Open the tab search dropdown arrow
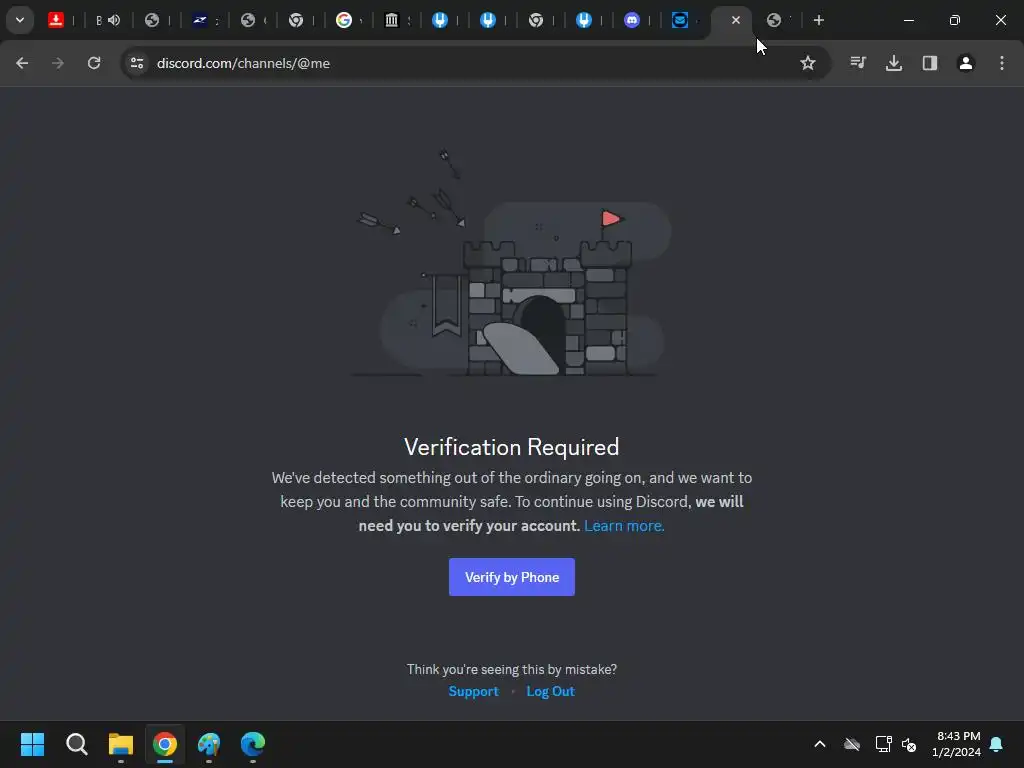Viewport: 1024px width, 768px height. [20, 20]
